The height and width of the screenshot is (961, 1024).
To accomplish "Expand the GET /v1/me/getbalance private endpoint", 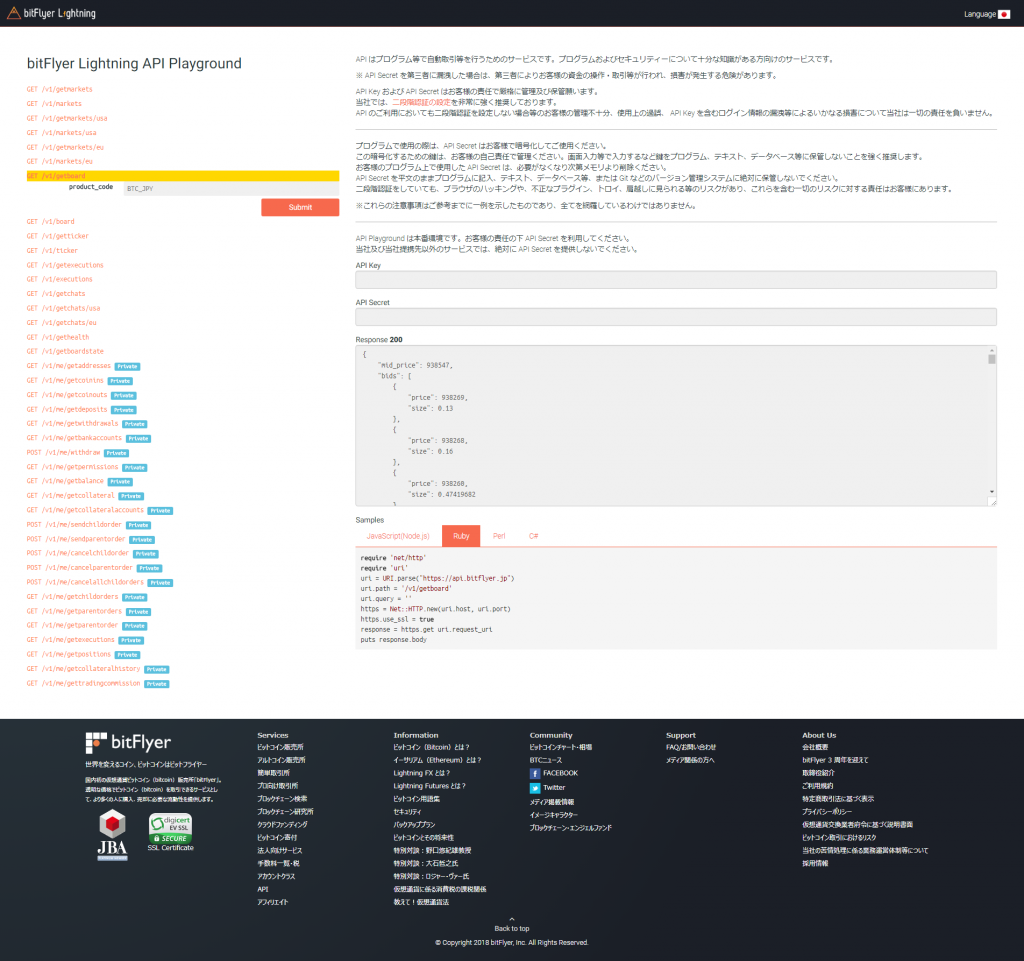I will [x=65, y=481].
